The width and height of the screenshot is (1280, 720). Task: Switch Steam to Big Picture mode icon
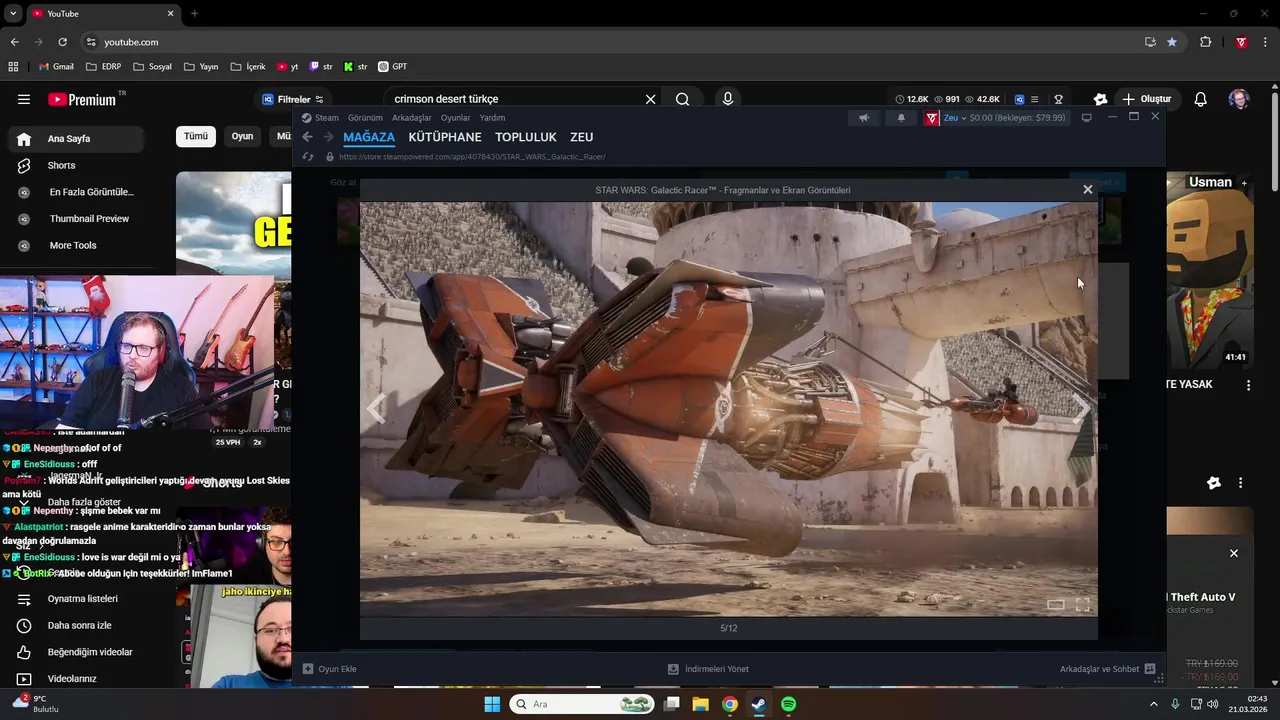tap(1087, 118)
